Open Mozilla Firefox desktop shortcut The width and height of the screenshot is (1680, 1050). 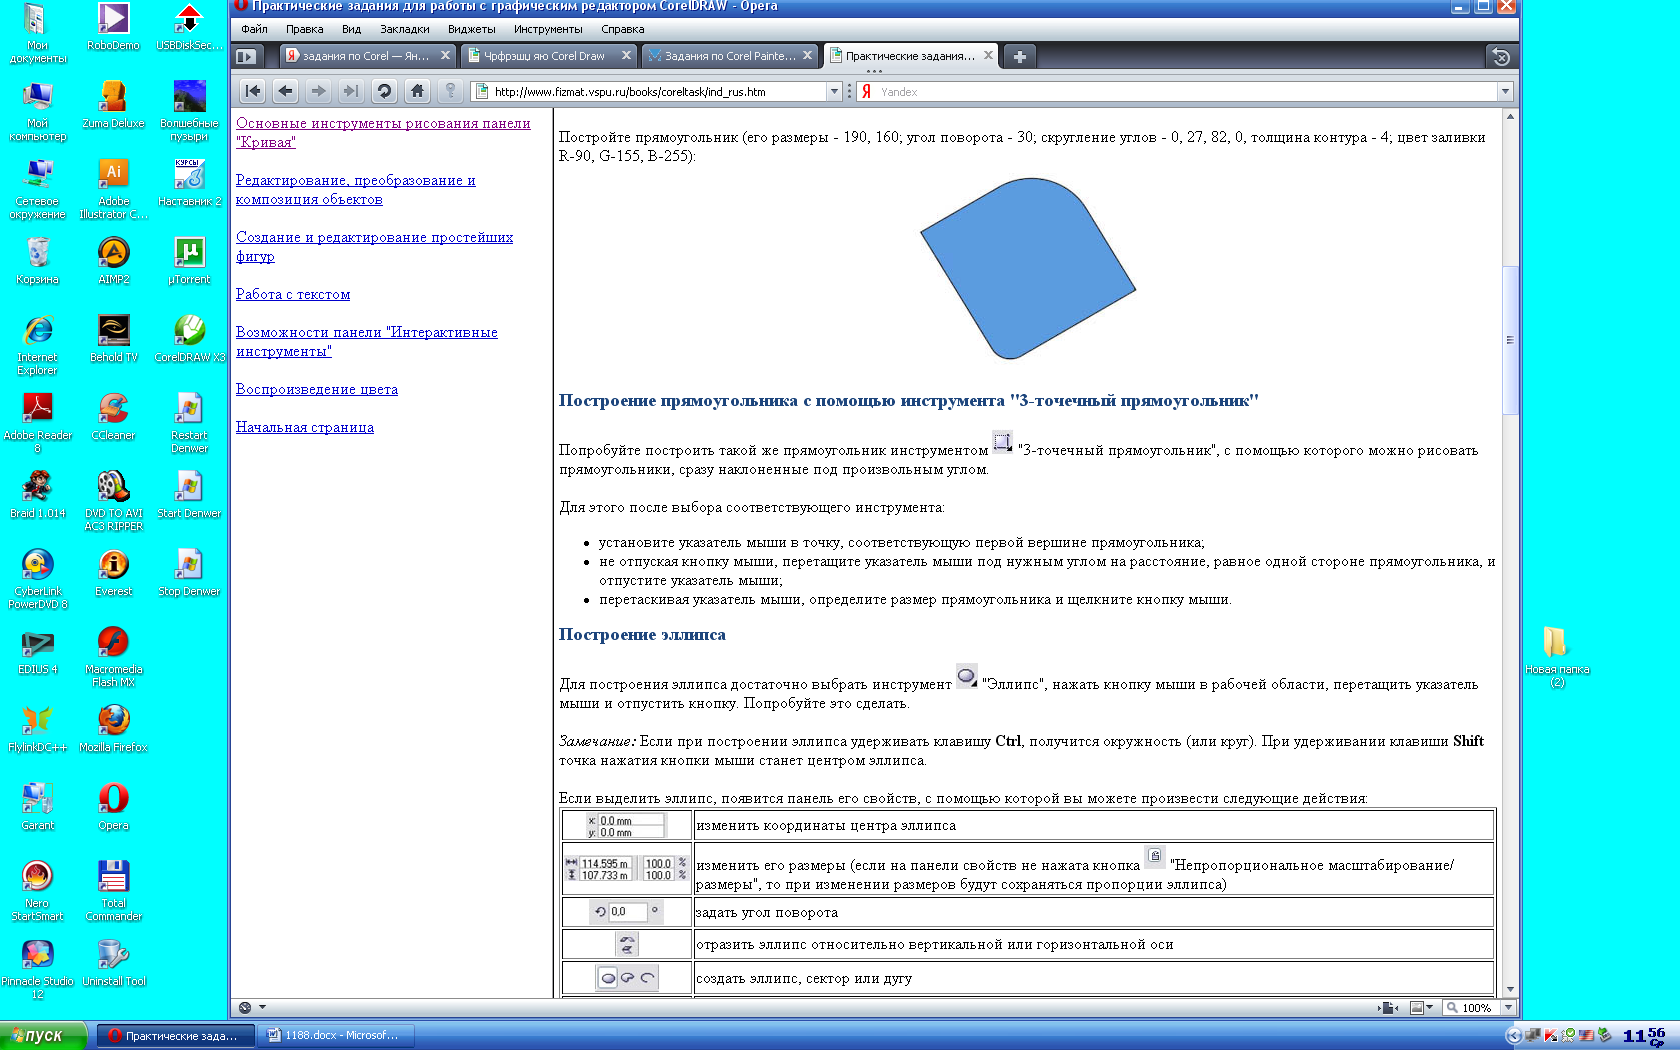point(114,728)
